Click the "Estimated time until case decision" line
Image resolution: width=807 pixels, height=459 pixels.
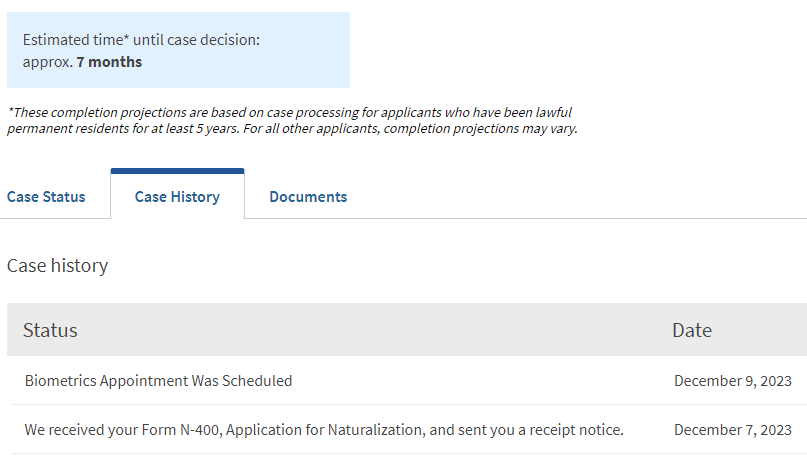[141, 40]
